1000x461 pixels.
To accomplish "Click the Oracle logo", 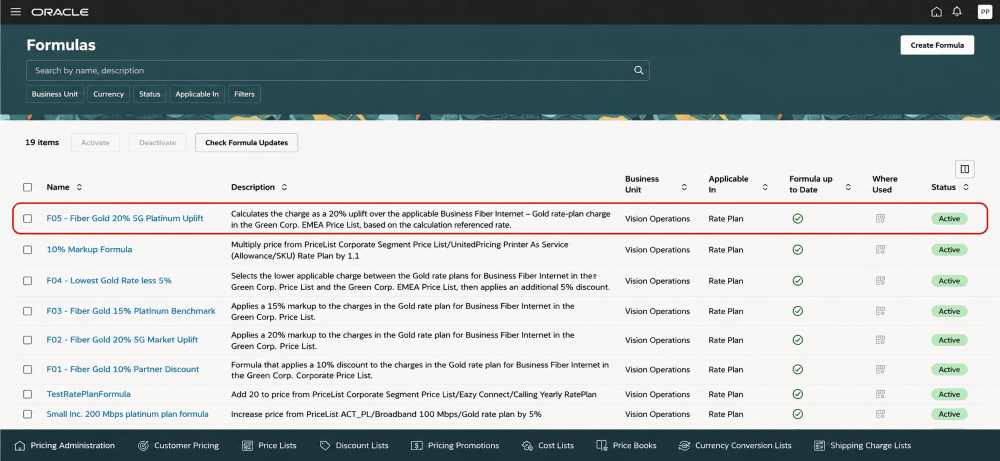I will [60, 12].
